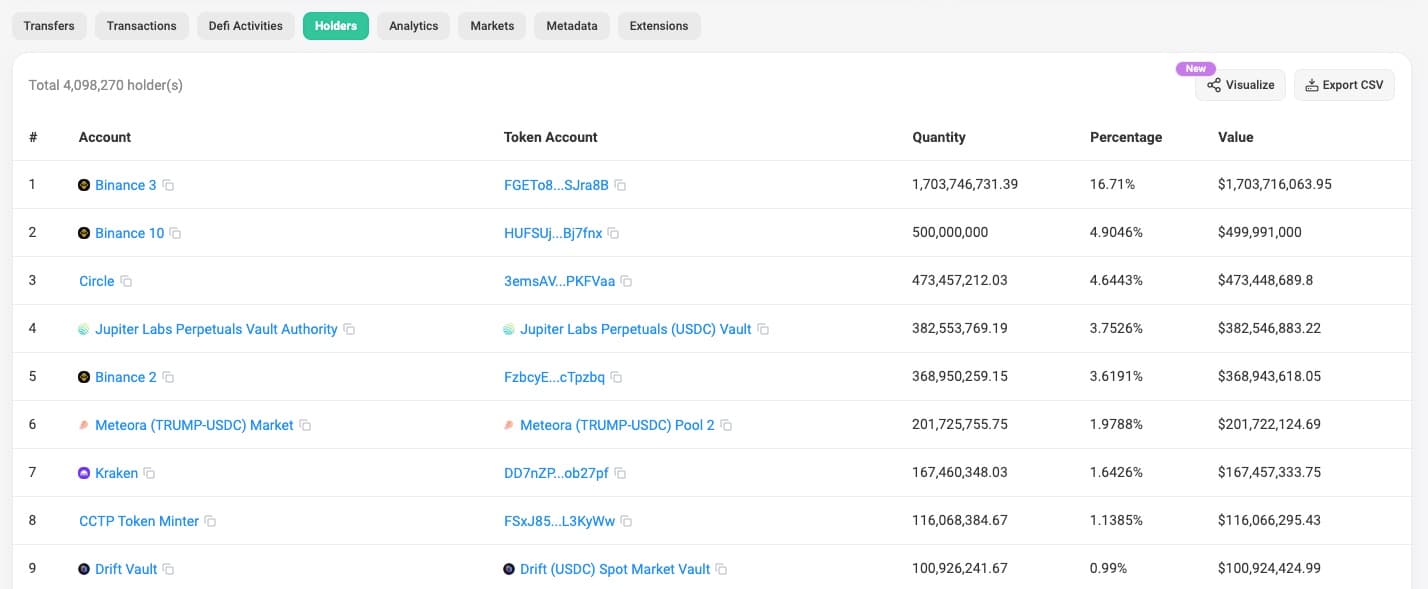The width and height of the screenshot is (1428, 589).
Task: Click the Percentage column header
Action: [1126, 137]
